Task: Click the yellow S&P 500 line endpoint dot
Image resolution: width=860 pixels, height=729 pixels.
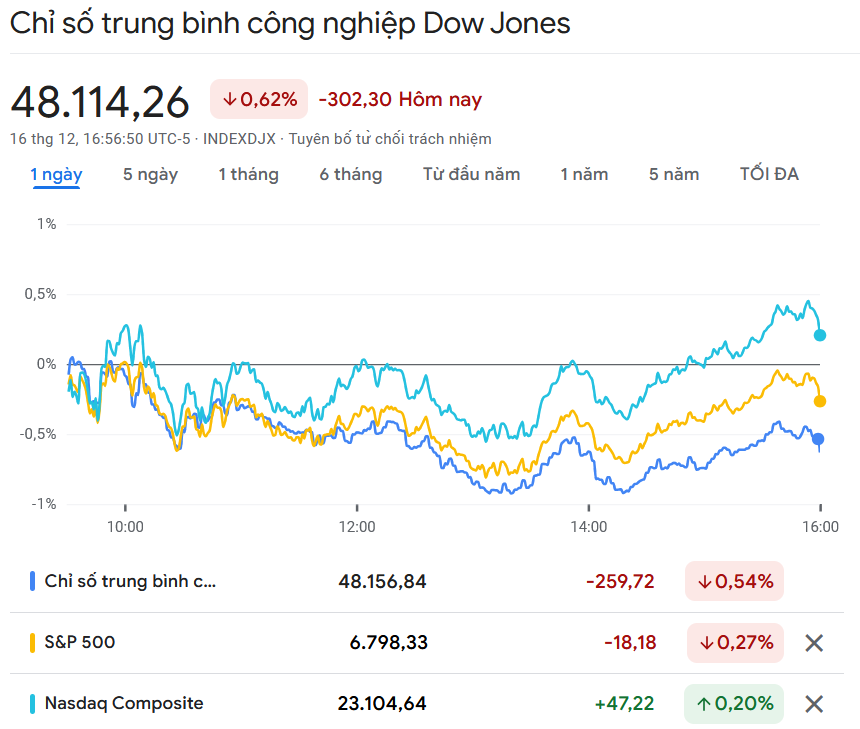Action: point(820,401)
